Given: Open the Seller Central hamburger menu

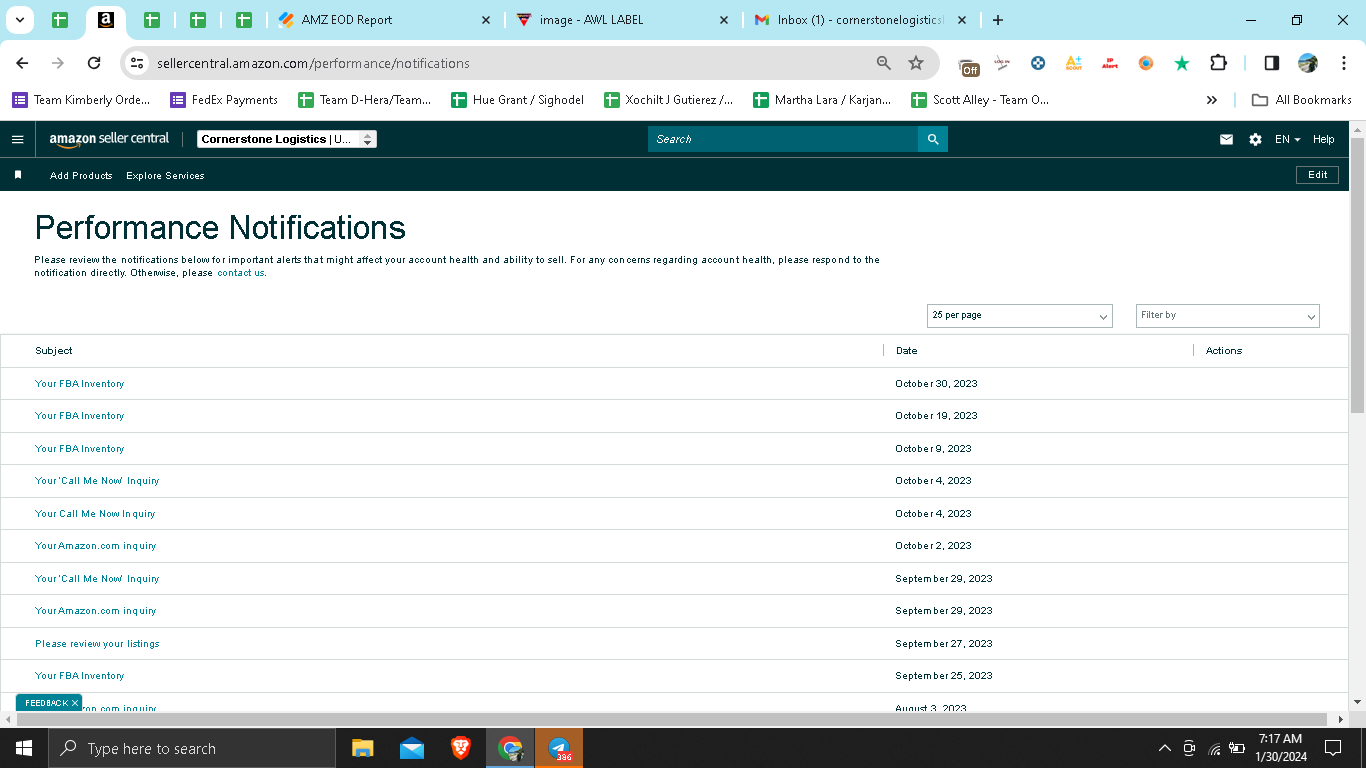Looking at the screenshot, I should [17, 139].
